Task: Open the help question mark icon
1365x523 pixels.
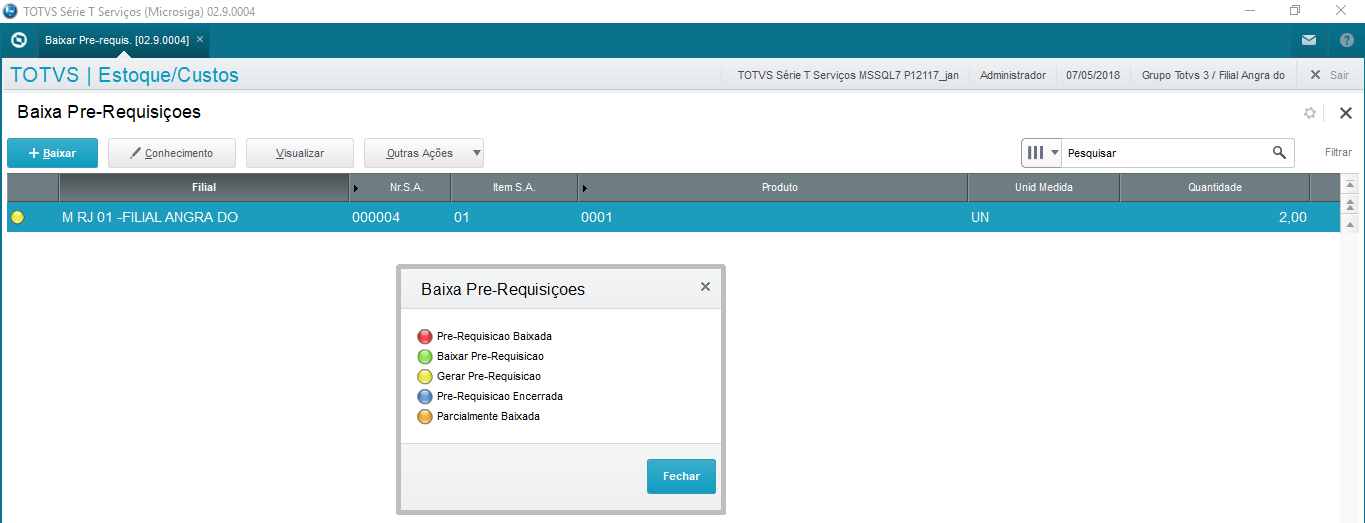Action: (x=1346, y=40)
